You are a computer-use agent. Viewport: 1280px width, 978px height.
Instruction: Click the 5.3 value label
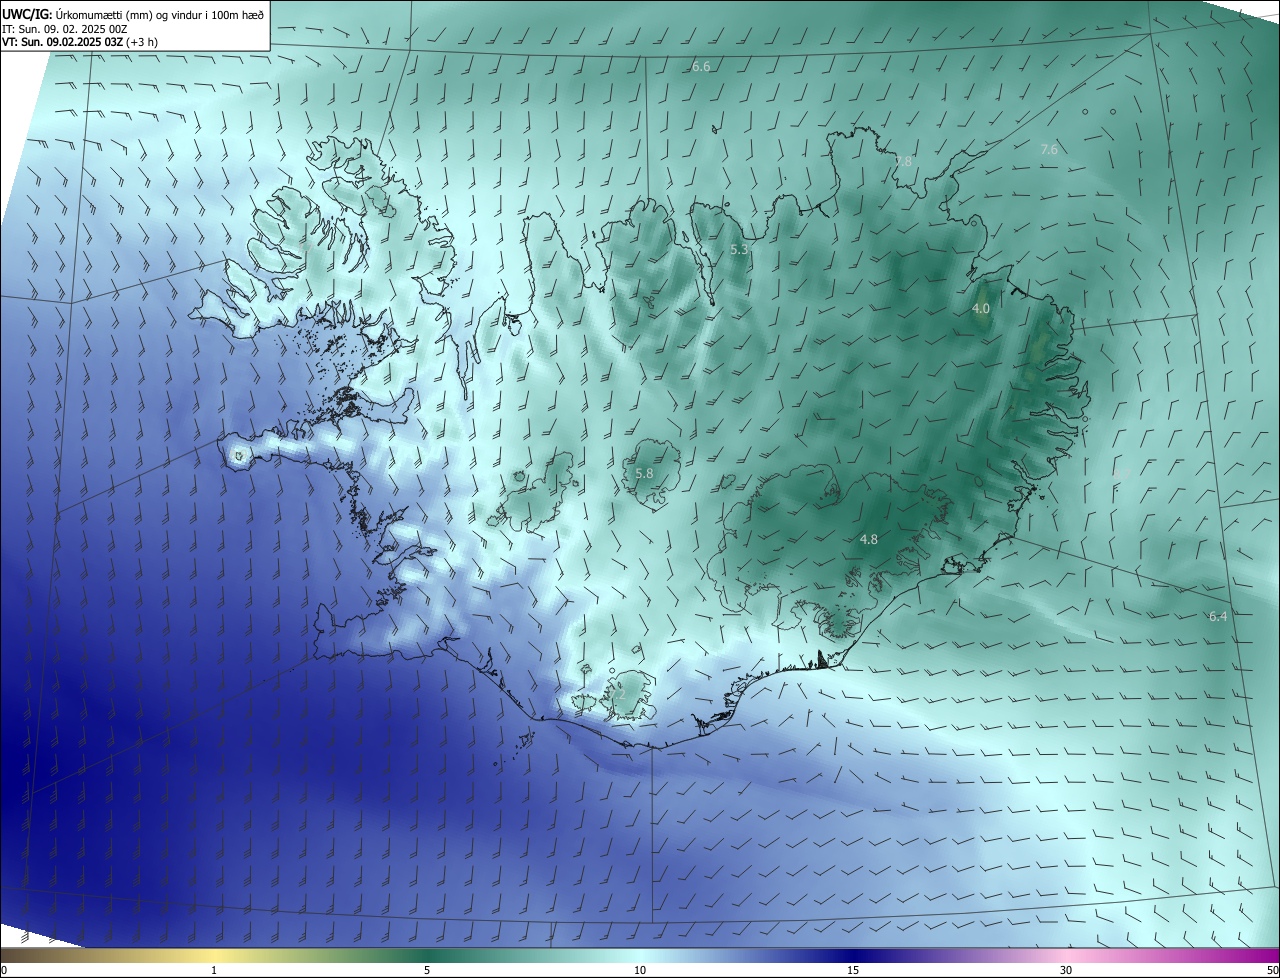tap(739, 250)
